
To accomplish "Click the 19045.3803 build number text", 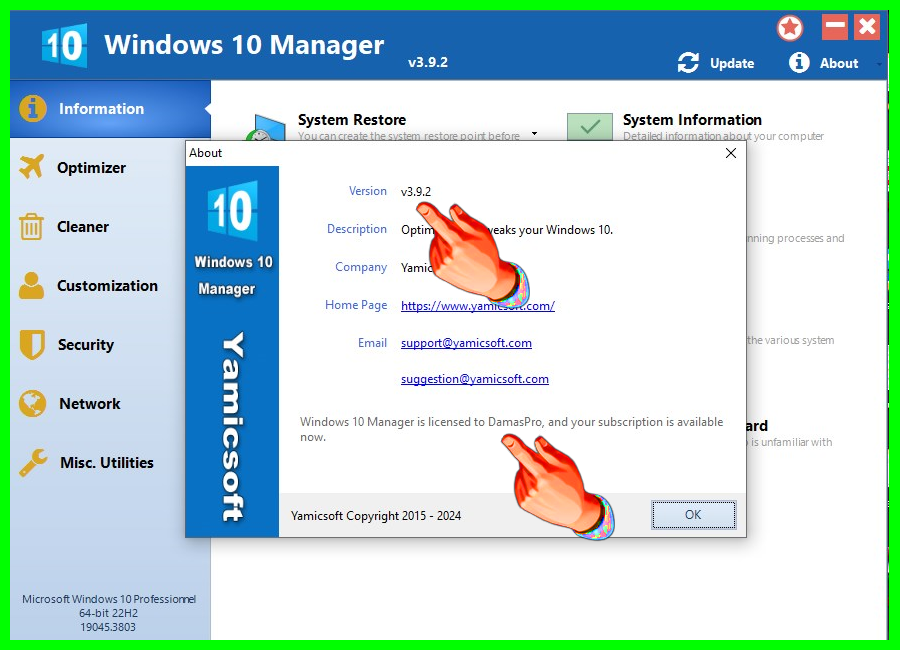I will tap(108, 627).
